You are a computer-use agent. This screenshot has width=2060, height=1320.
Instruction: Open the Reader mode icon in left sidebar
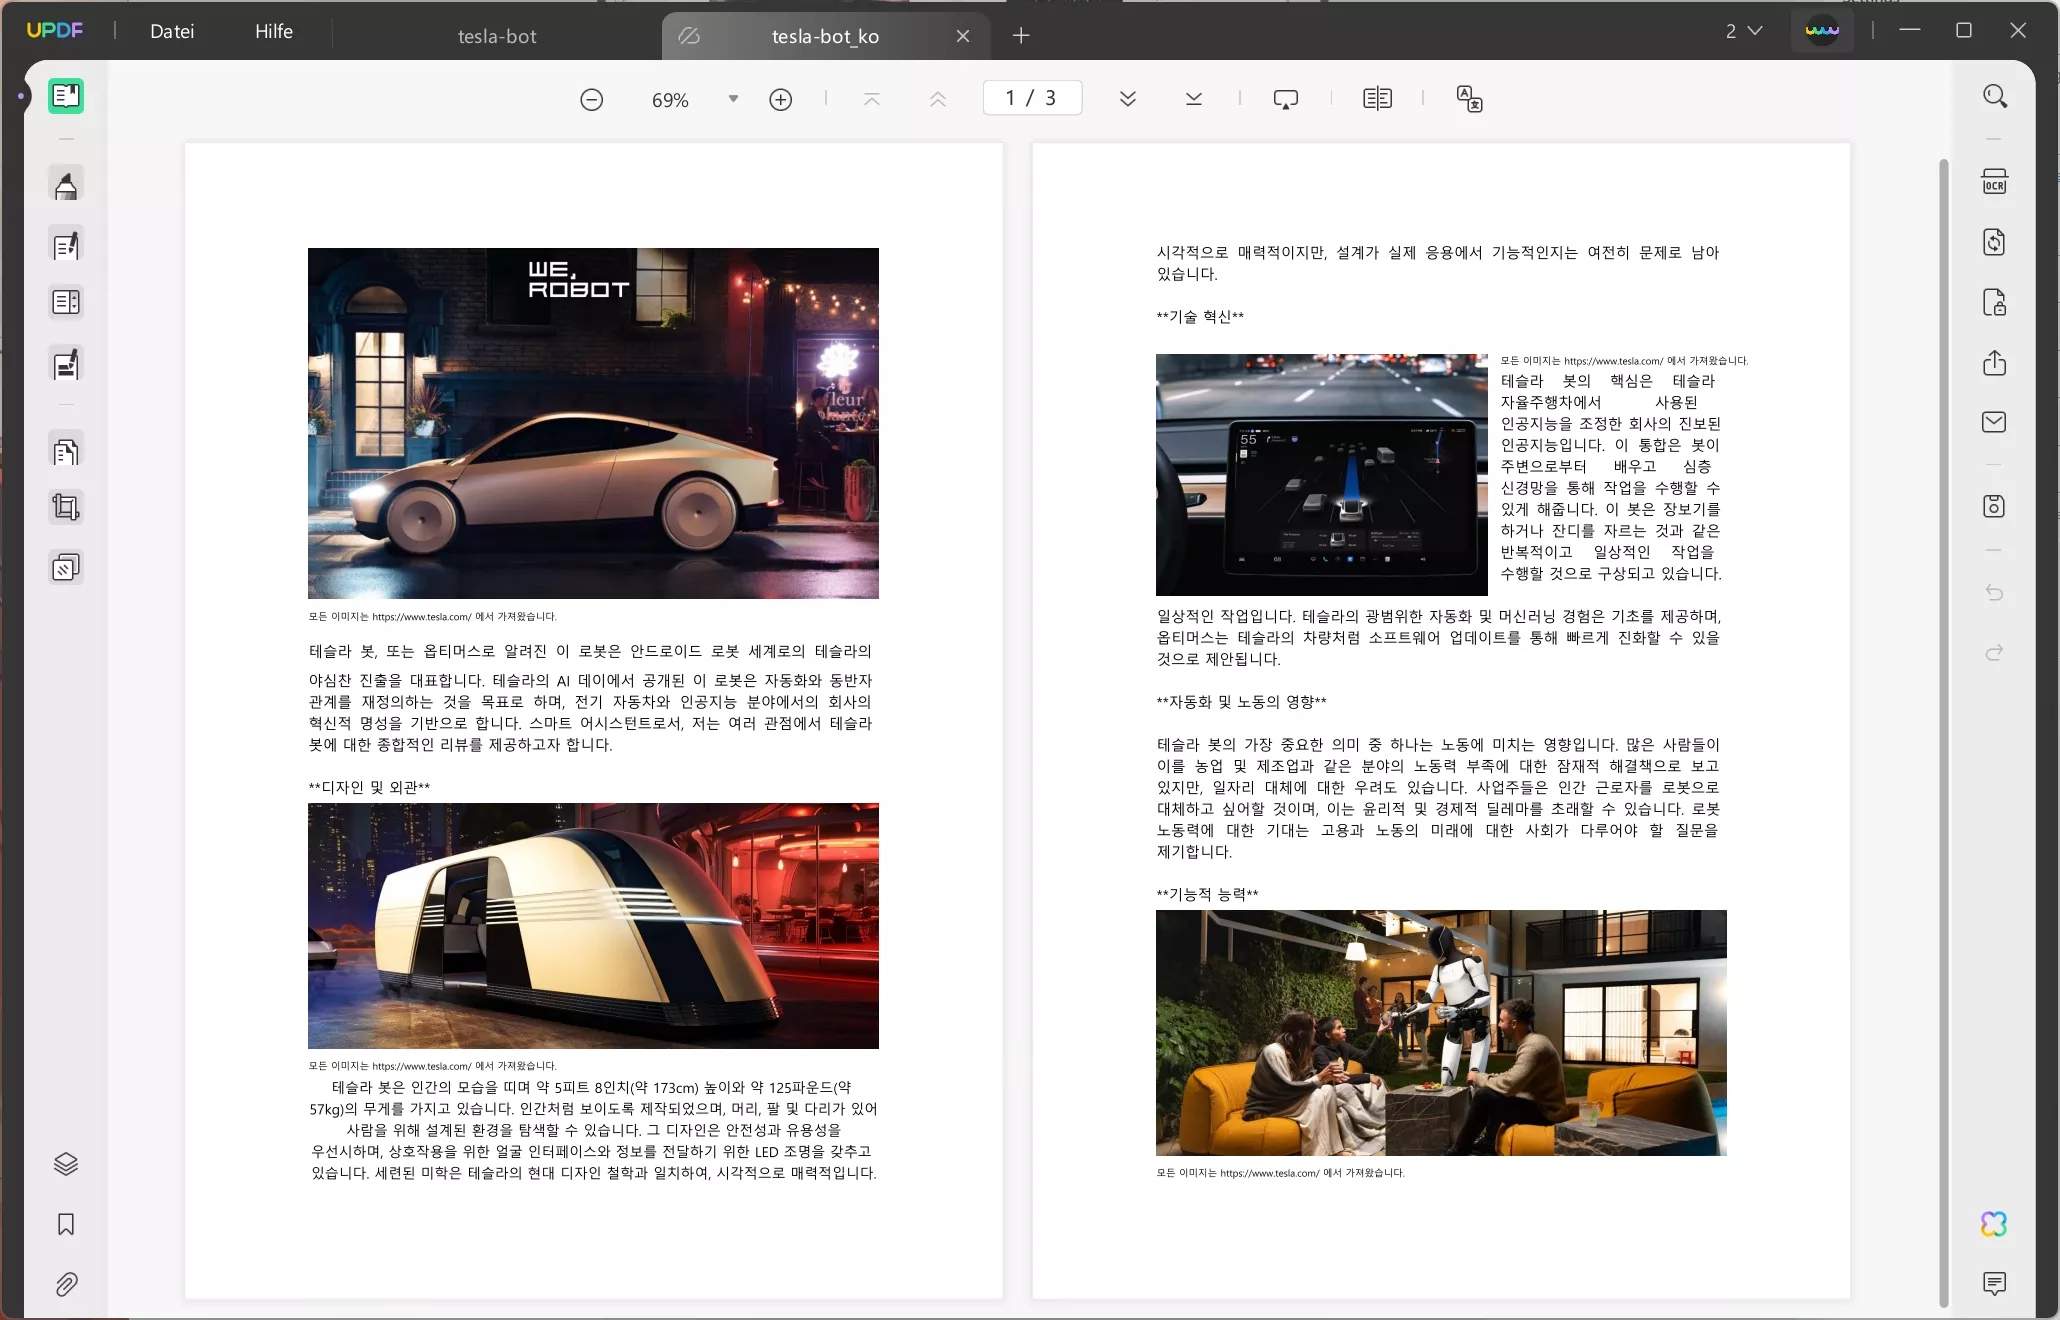[x=66, y=96]
